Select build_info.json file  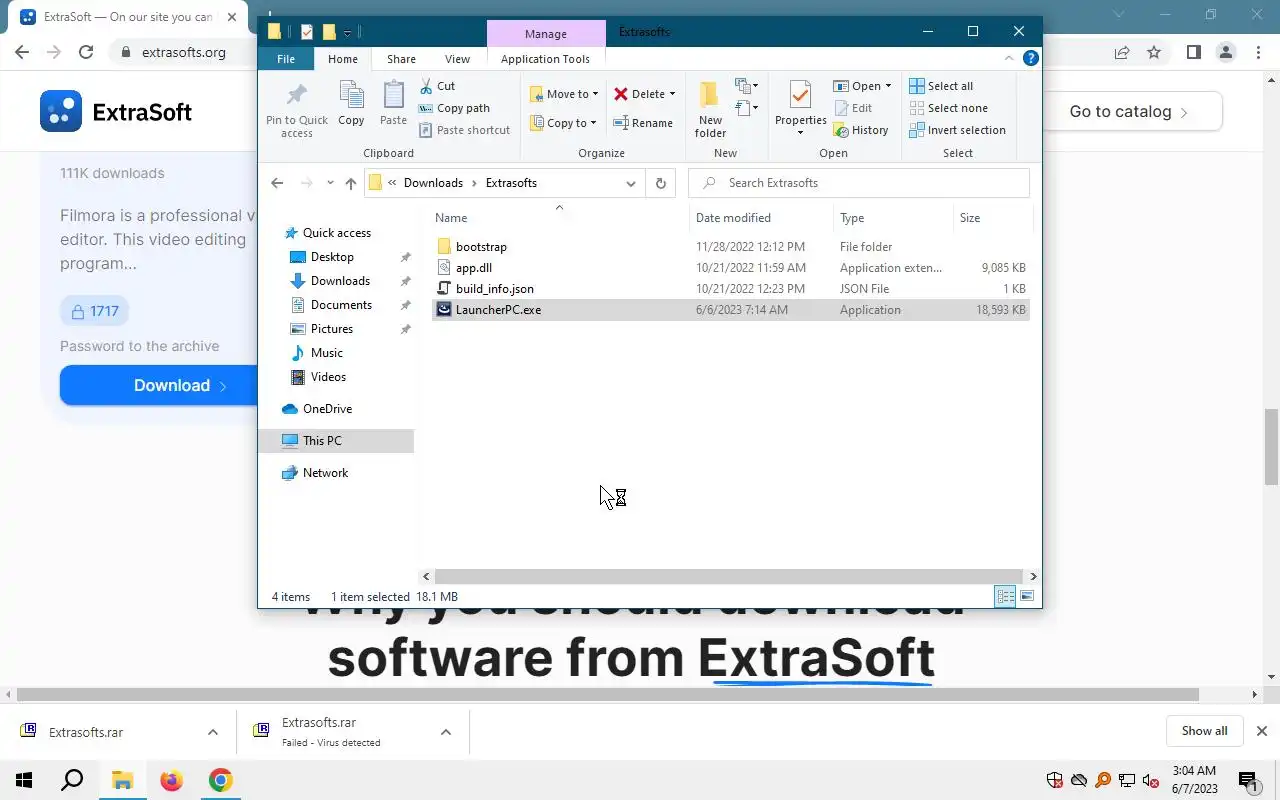coord(494,289)
